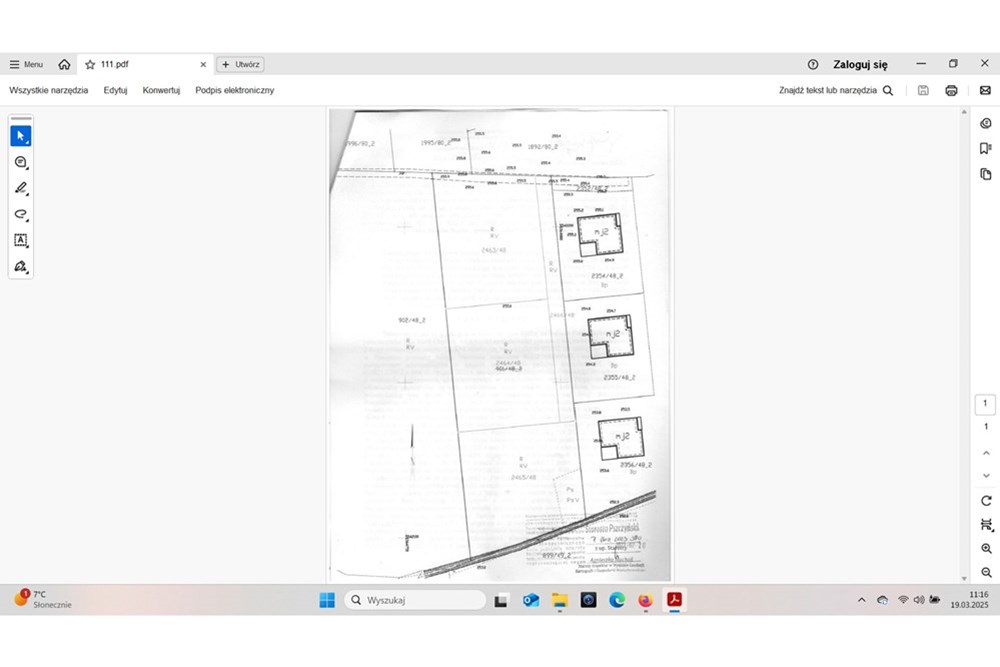Star the 111.pdf file as favorite
Screen dimensions: 1000x667
point(90,64)
